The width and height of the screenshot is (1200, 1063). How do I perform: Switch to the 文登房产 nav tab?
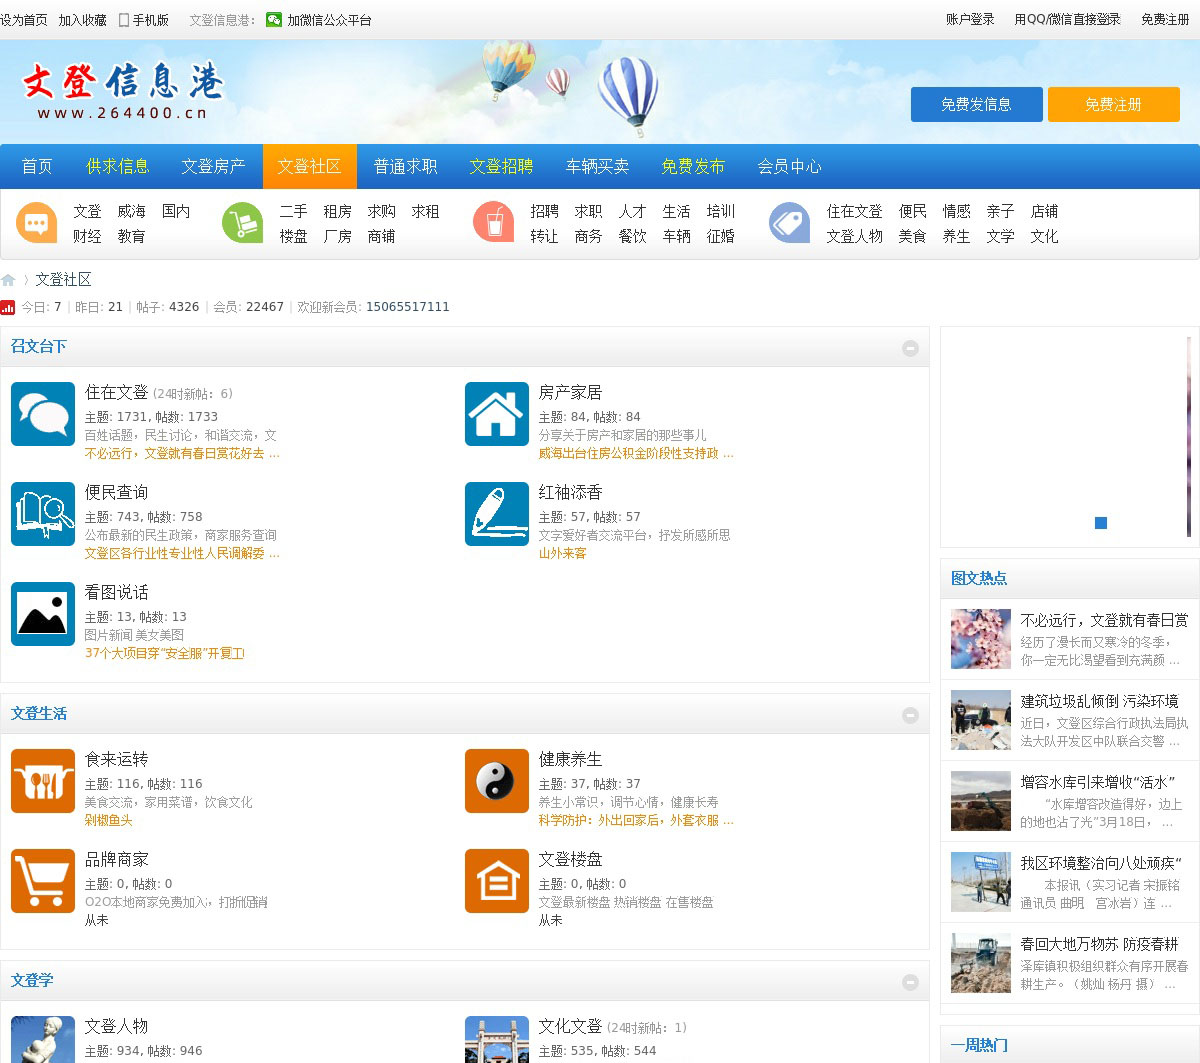pos(213,166)
